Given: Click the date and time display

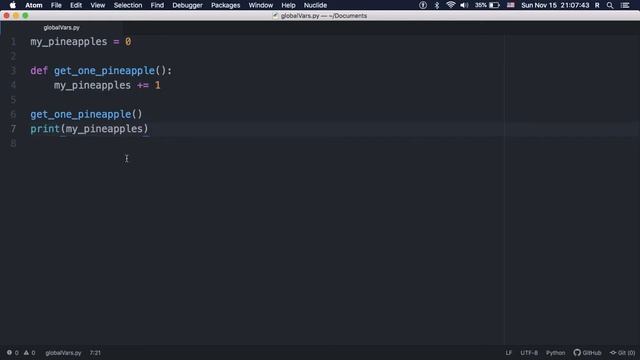Looking at the screenshot, I should (555, 5).
